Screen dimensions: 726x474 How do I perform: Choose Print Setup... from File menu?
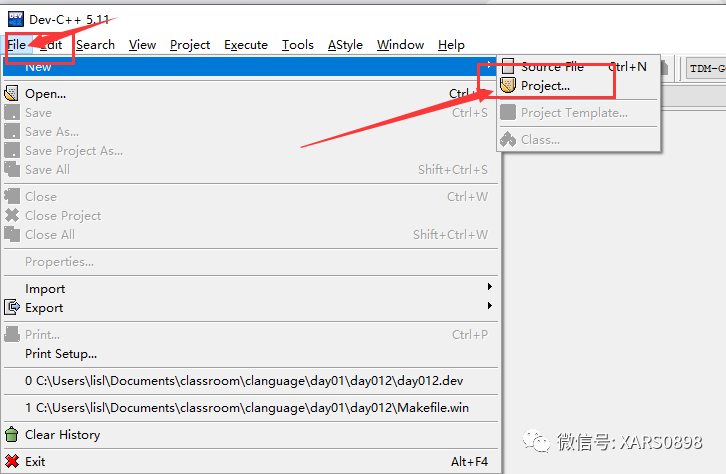(250, 354)
